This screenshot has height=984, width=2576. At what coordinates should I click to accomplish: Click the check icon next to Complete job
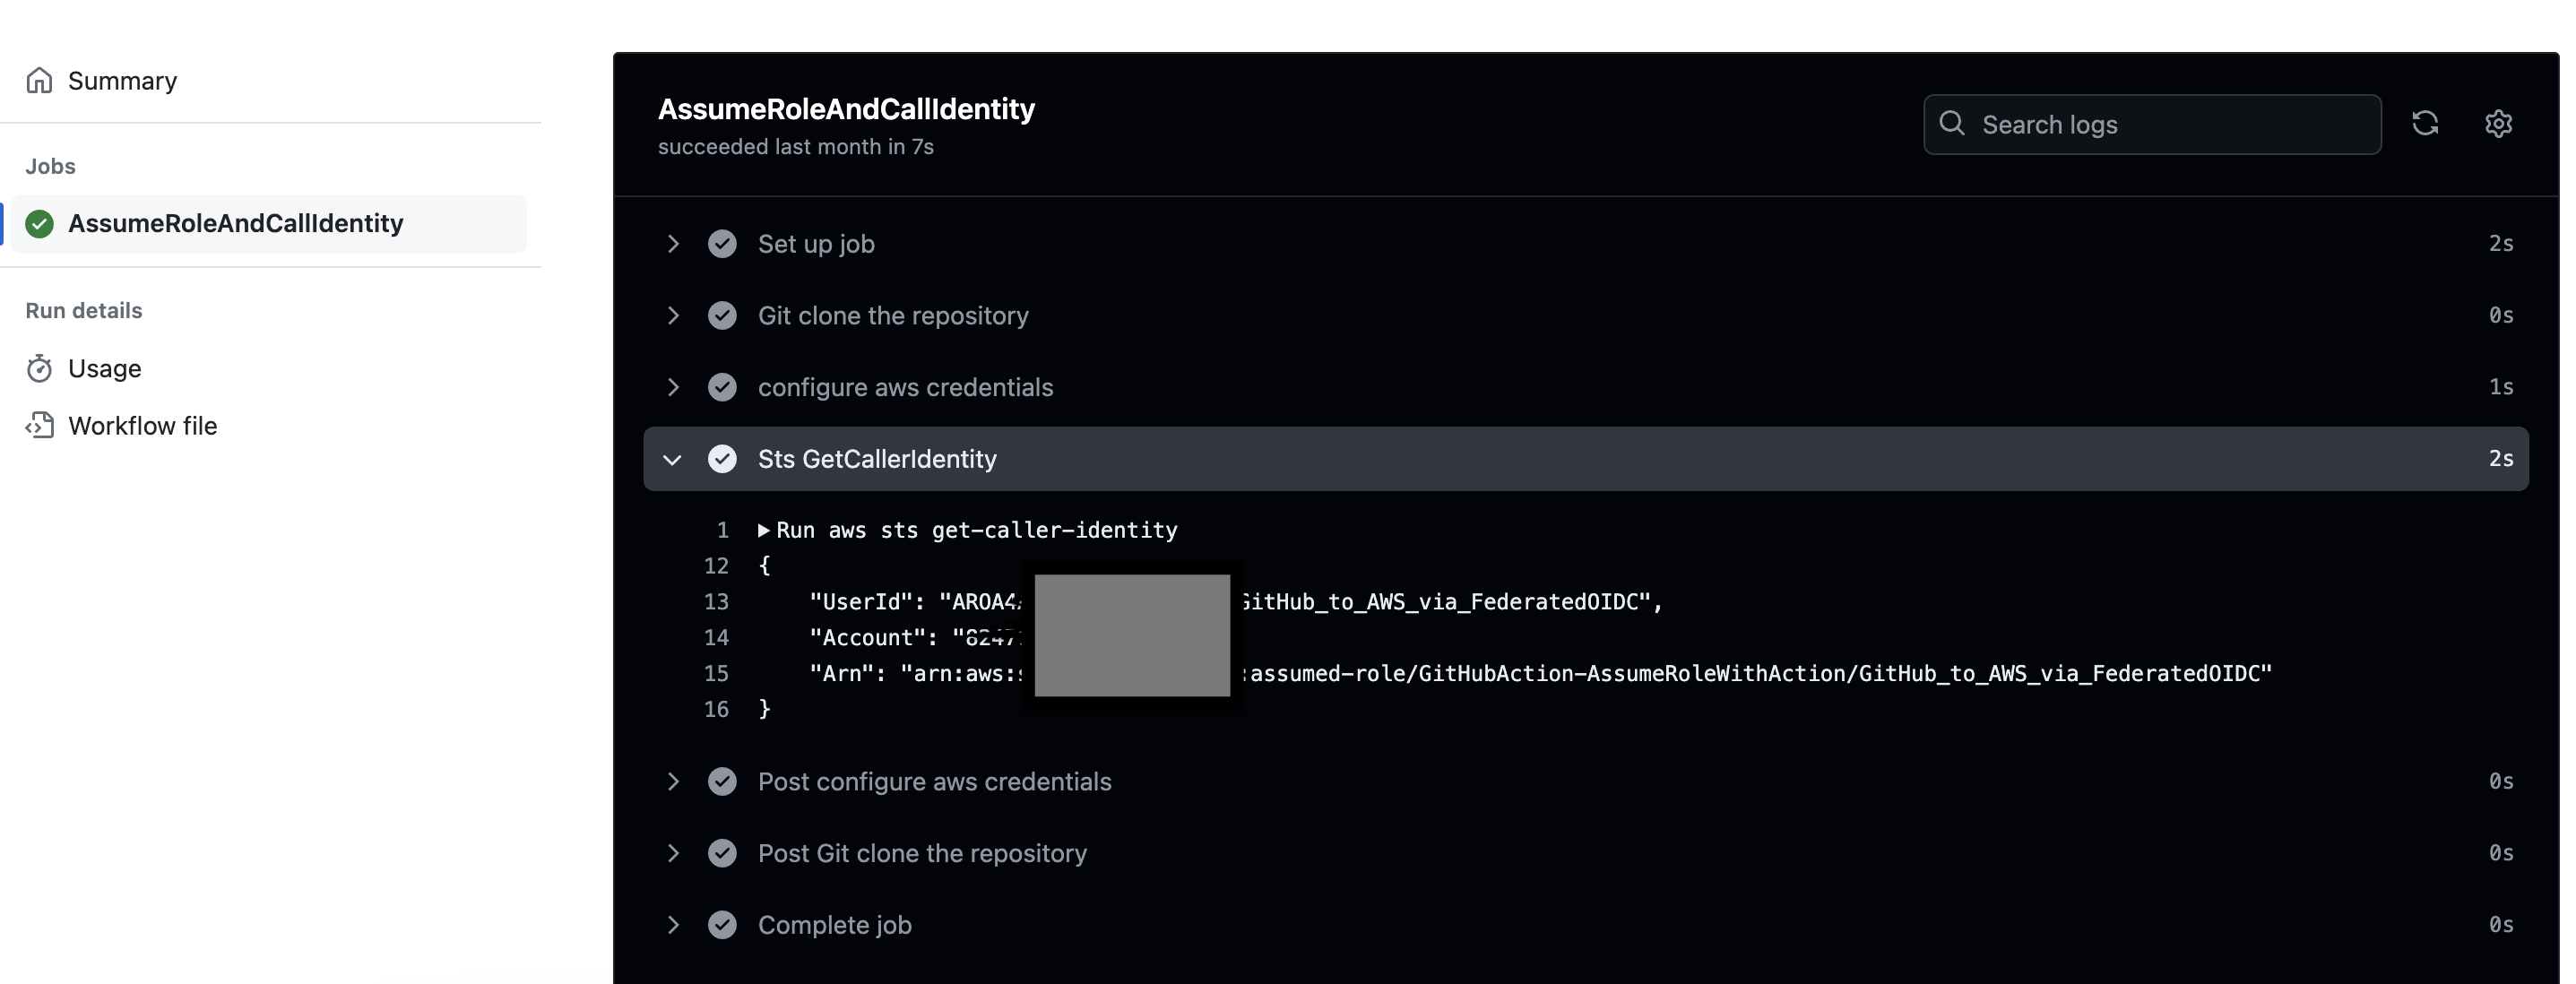pyautogui.click(x=723, y=925)
